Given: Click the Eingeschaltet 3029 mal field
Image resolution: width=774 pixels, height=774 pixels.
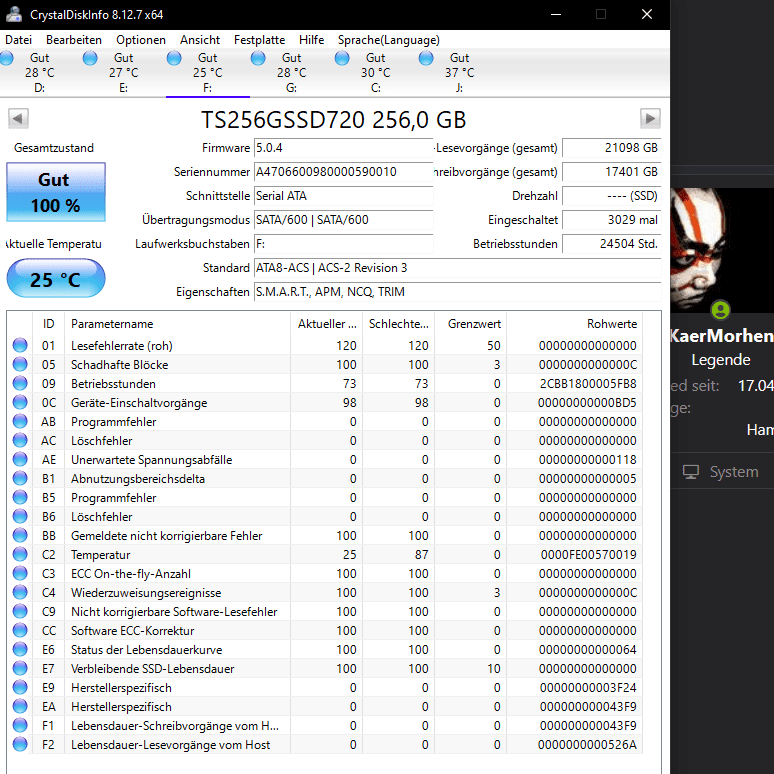Looking at the screenshot, I should 612,220.
